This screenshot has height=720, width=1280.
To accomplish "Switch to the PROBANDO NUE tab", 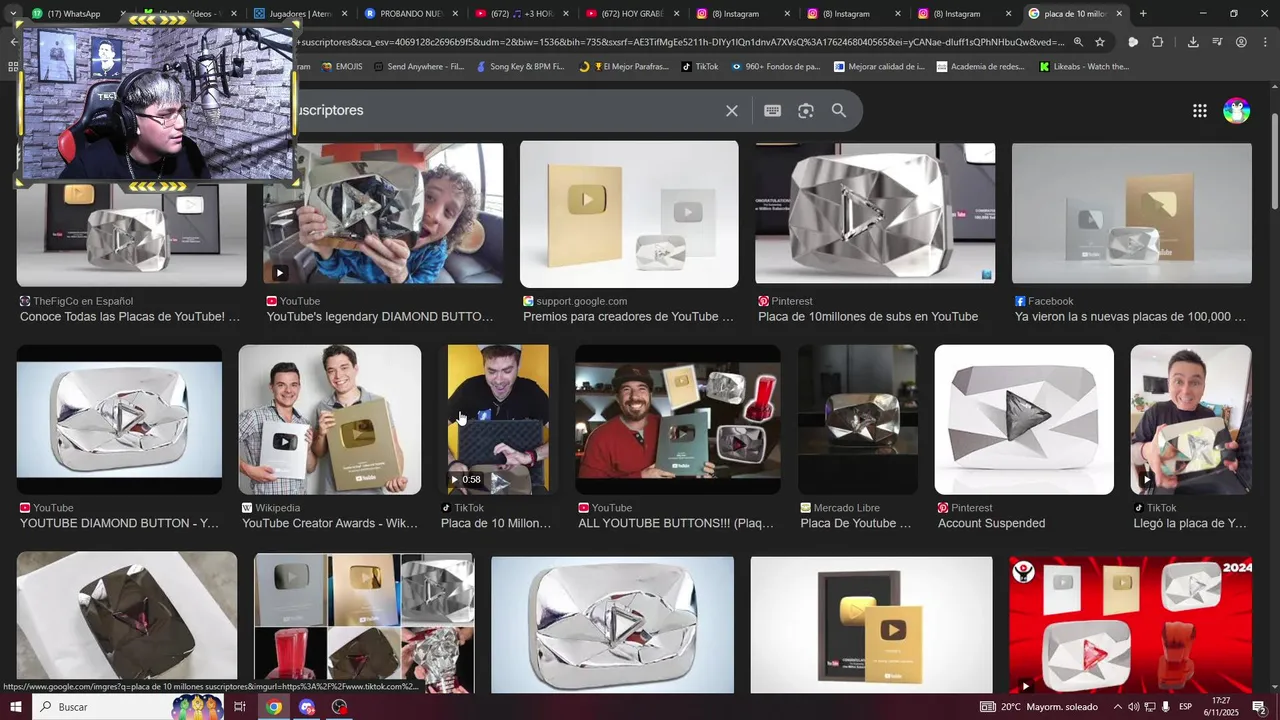I will point(410,14).
